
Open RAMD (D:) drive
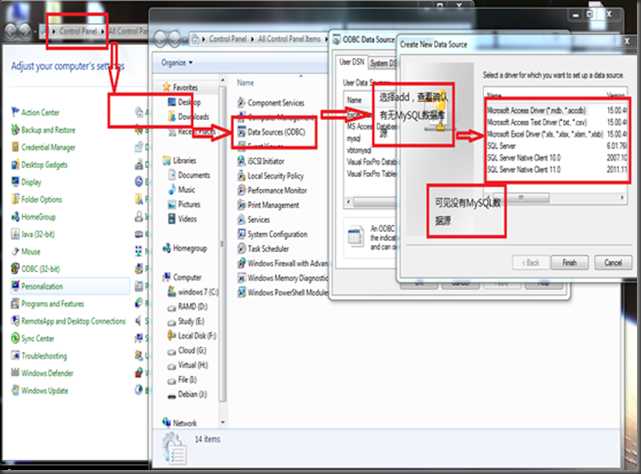[188, 306]
